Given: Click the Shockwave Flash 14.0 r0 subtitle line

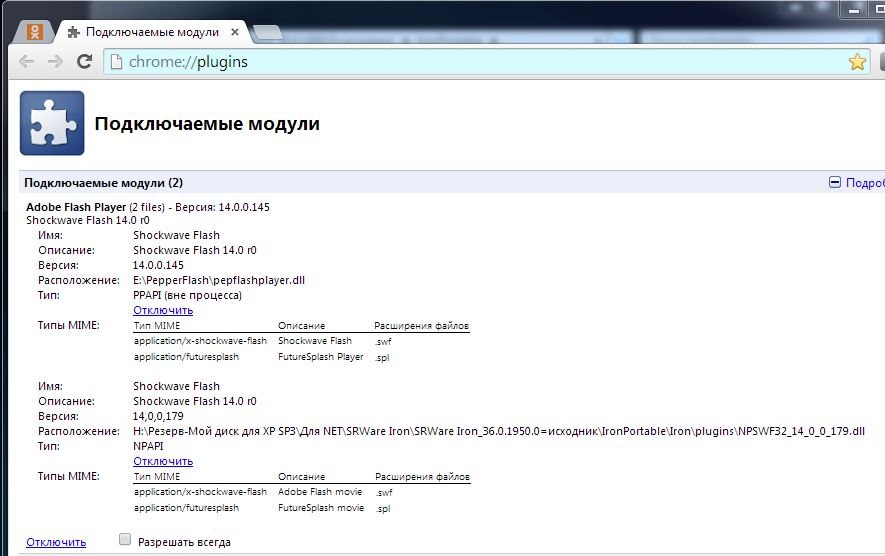Looking at the screenshot, I should (x=87, y=220).
